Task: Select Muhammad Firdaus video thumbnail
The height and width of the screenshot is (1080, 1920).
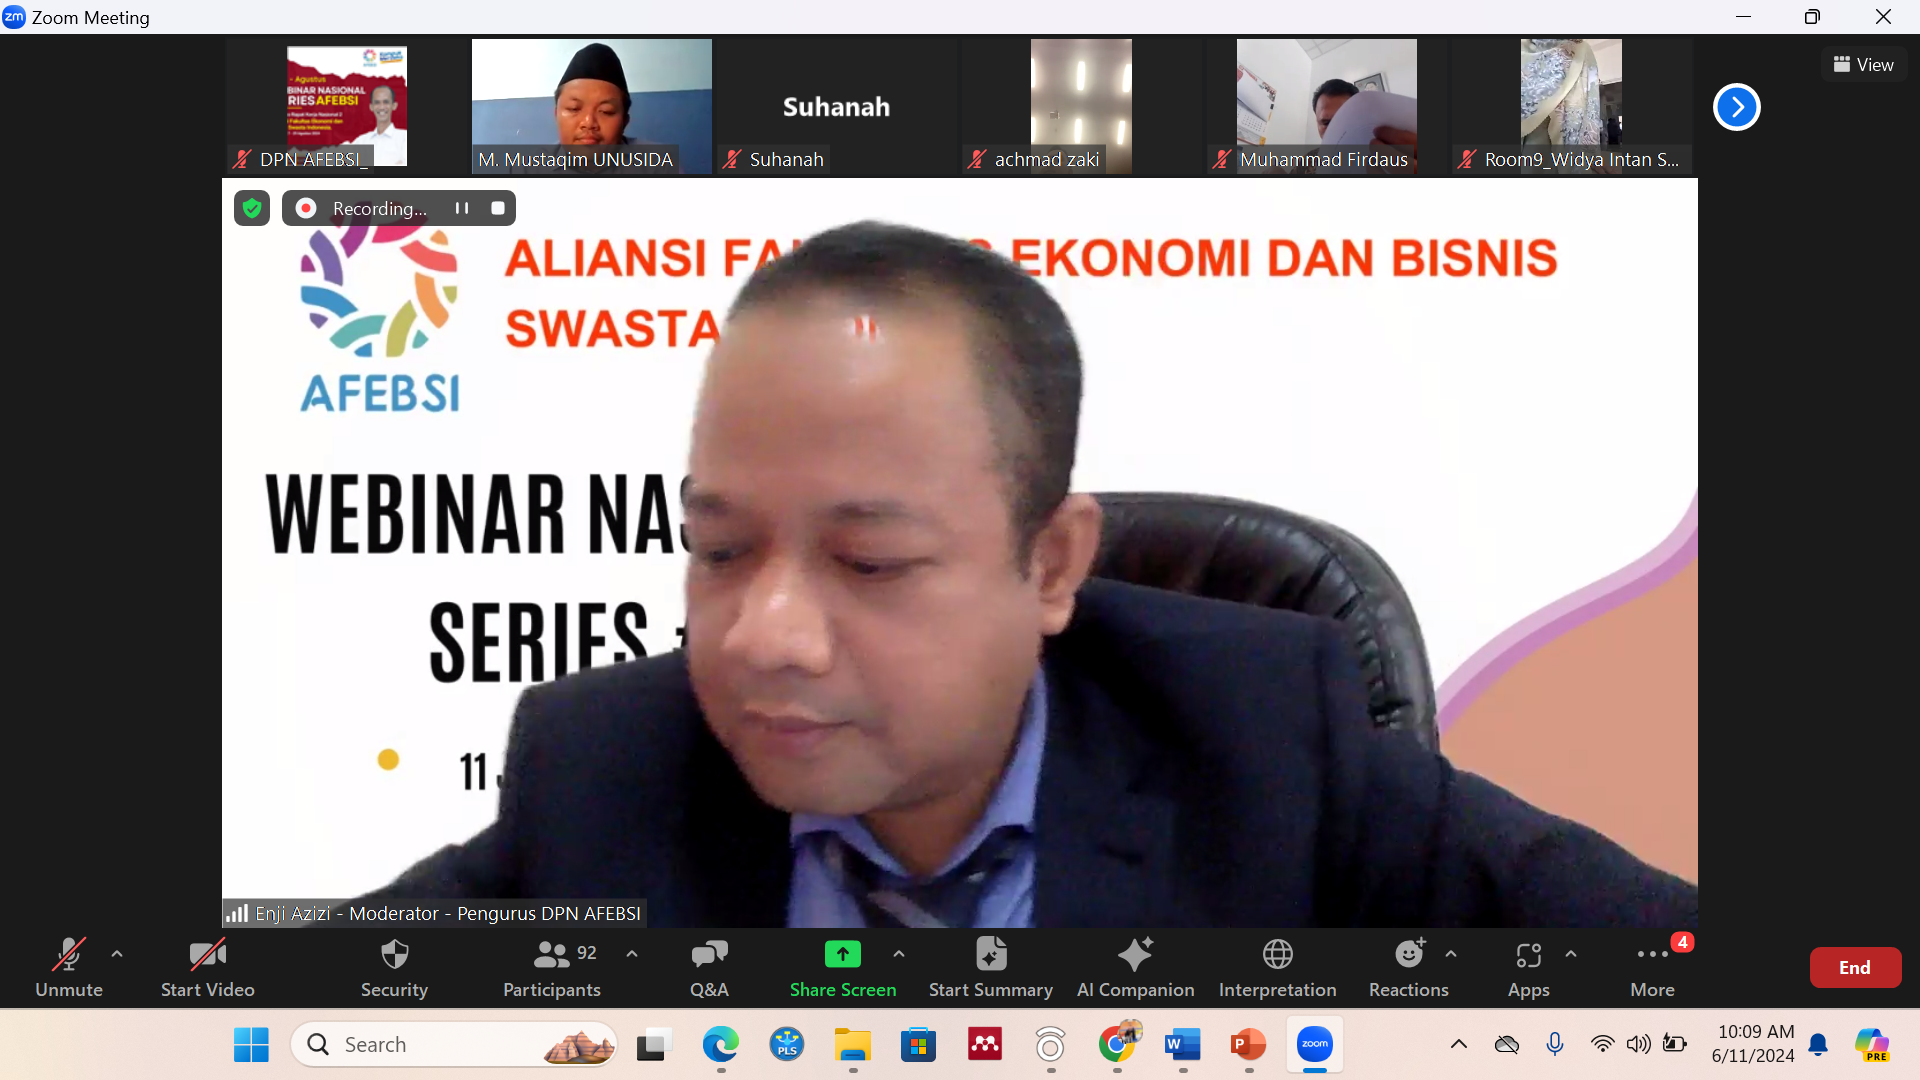Action: tap(1327, 106)
